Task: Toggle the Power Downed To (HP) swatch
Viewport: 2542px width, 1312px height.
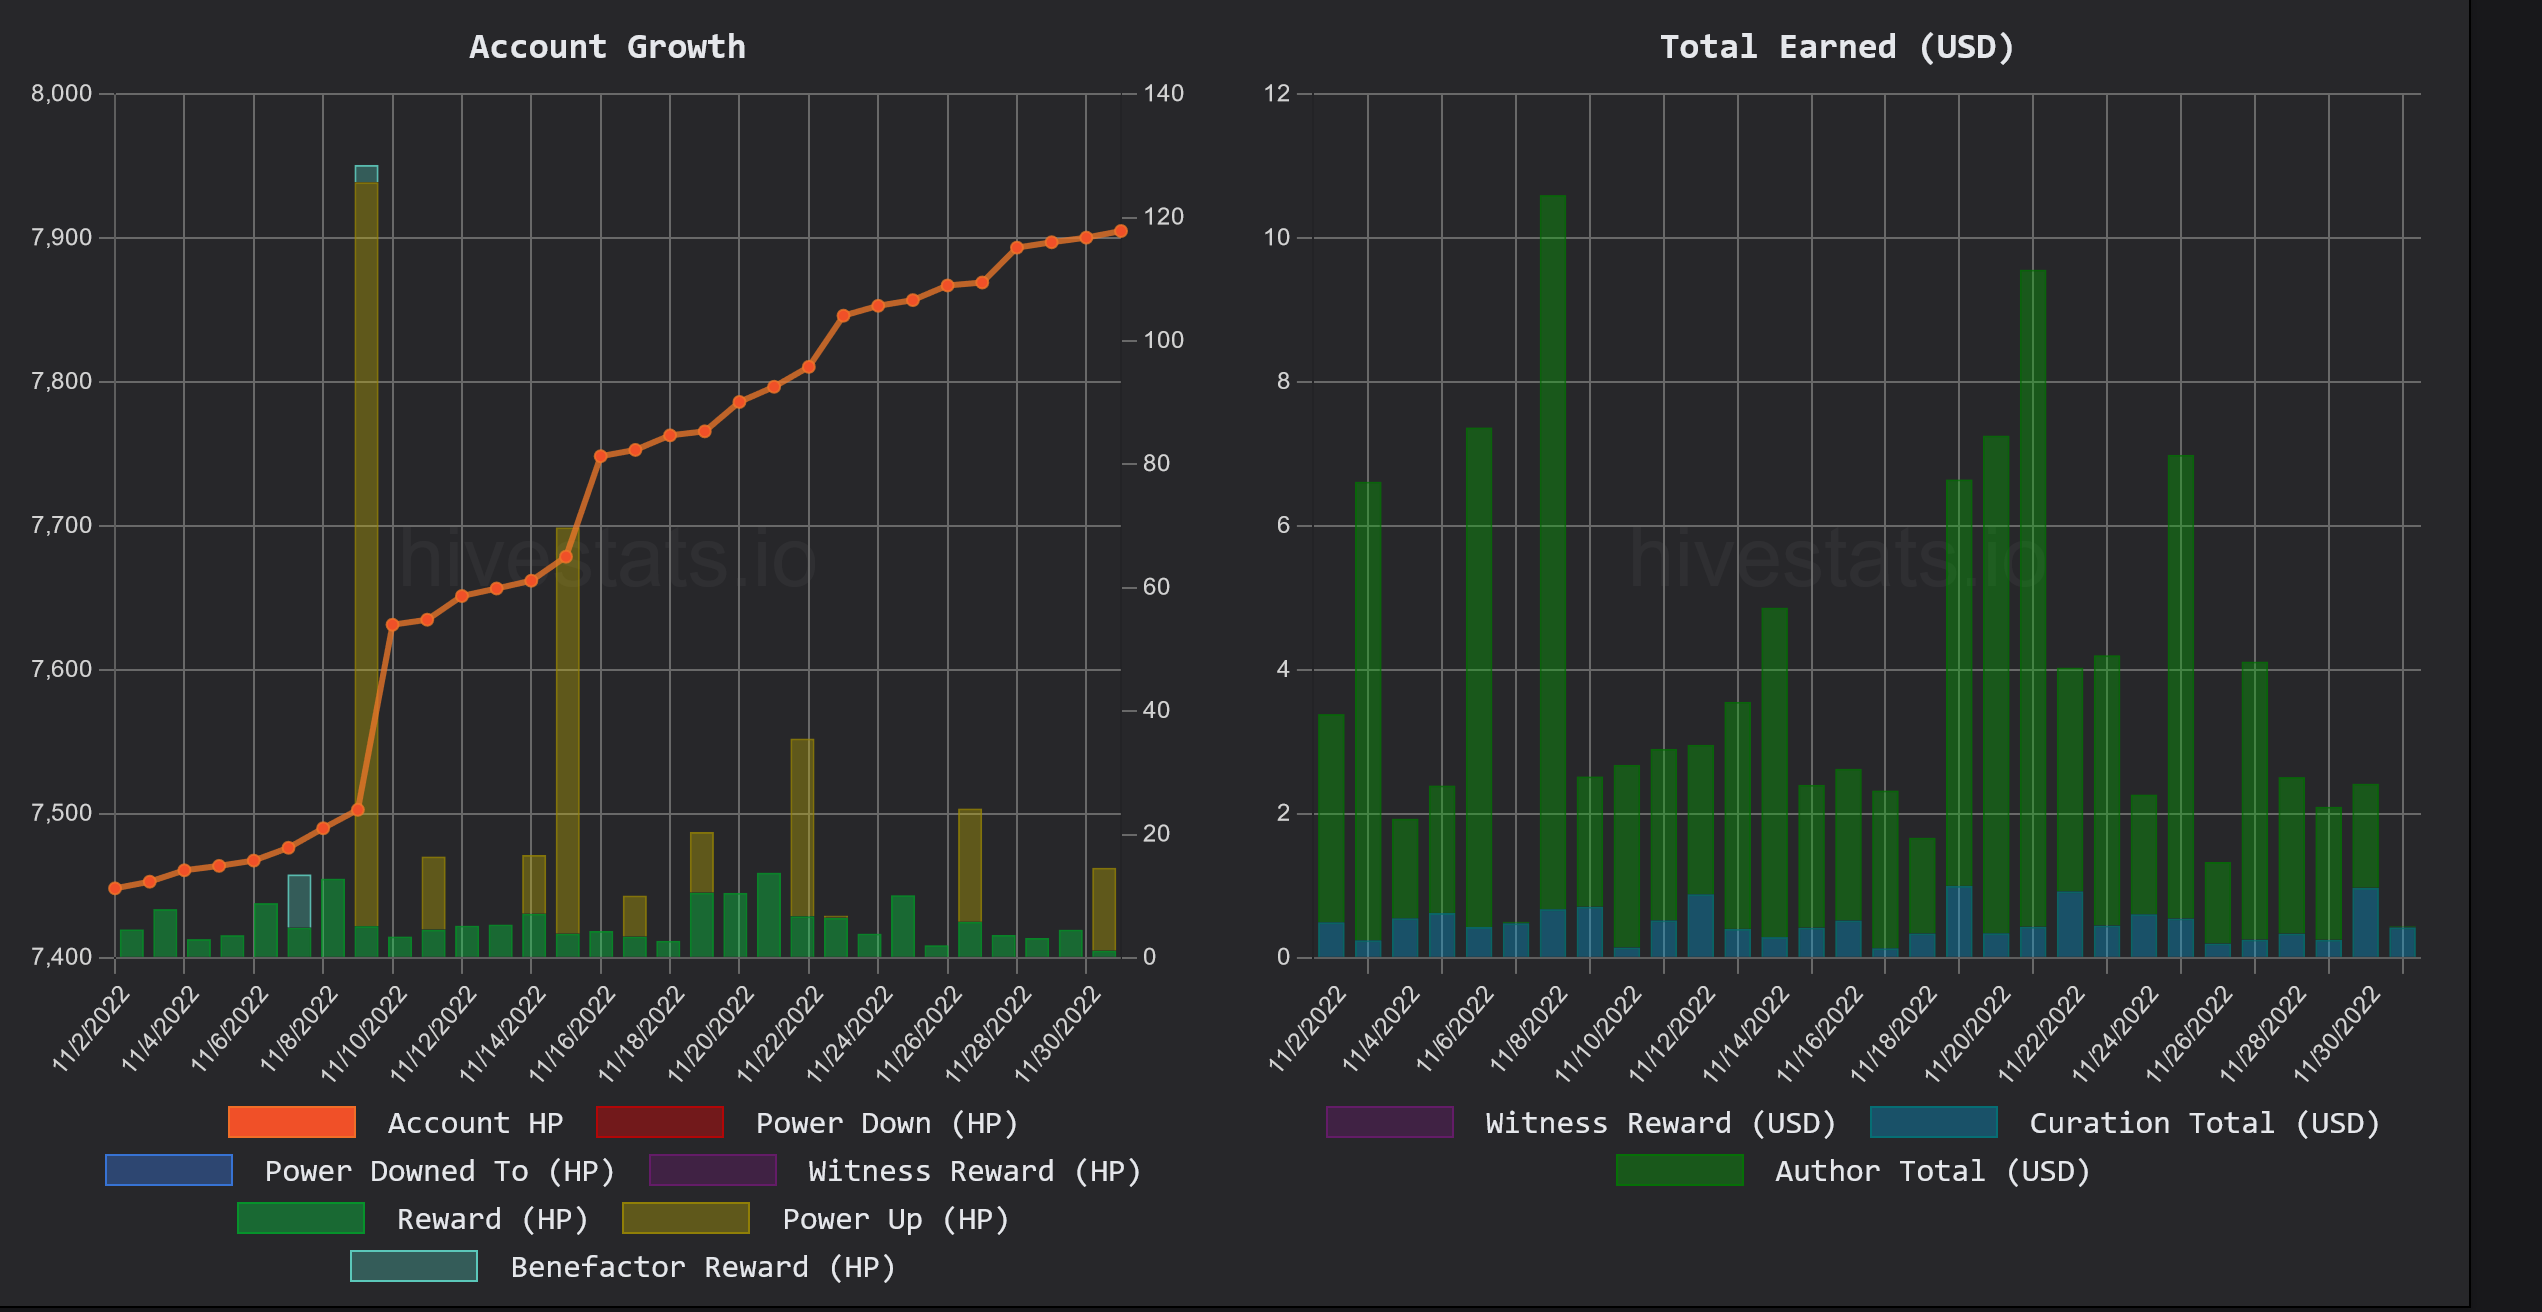Action: (169, 1170)
